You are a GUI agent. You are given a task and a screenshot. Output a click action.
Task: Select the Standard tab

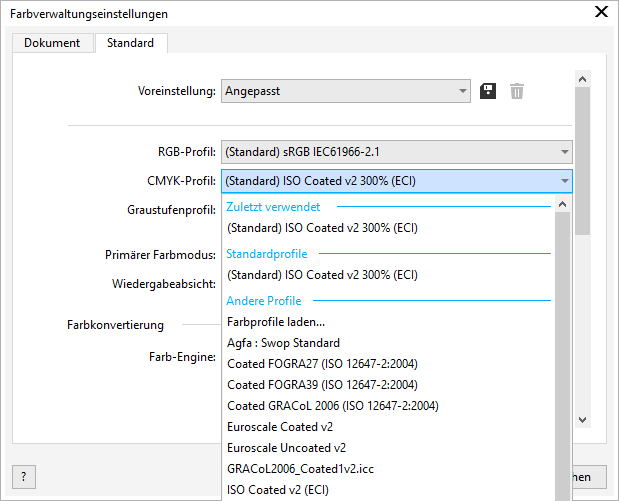click(130, 43)
